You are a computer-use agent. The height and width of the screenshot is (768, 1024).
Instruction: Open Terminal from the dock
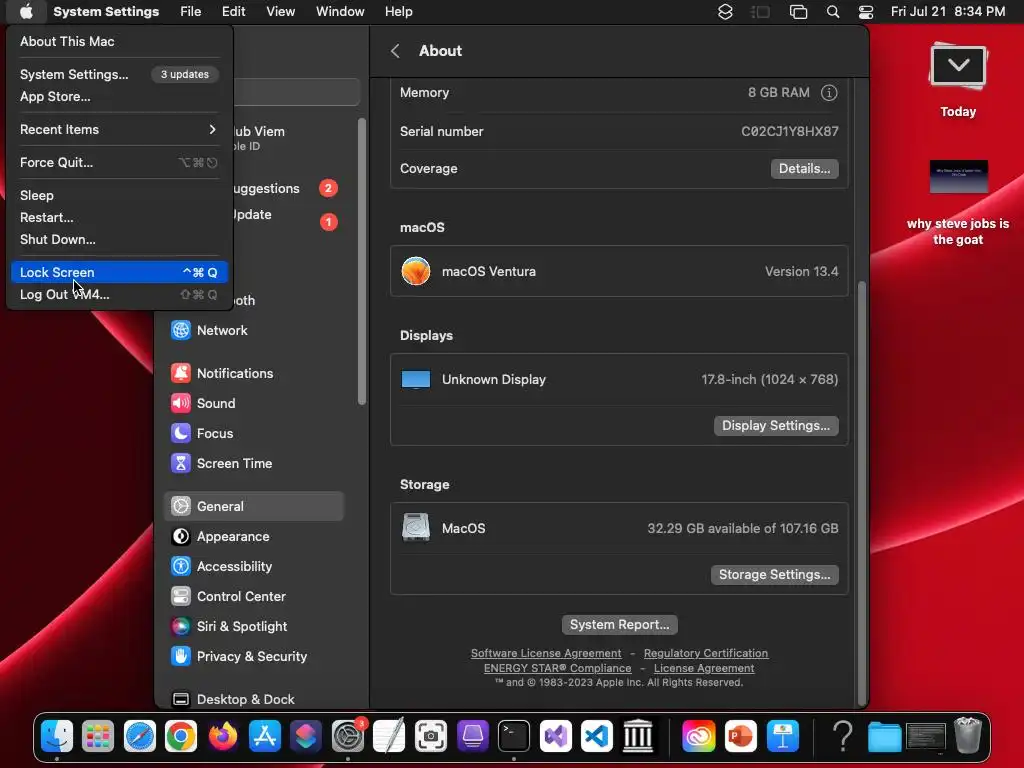pyautogui.click(x=514, y=736)
